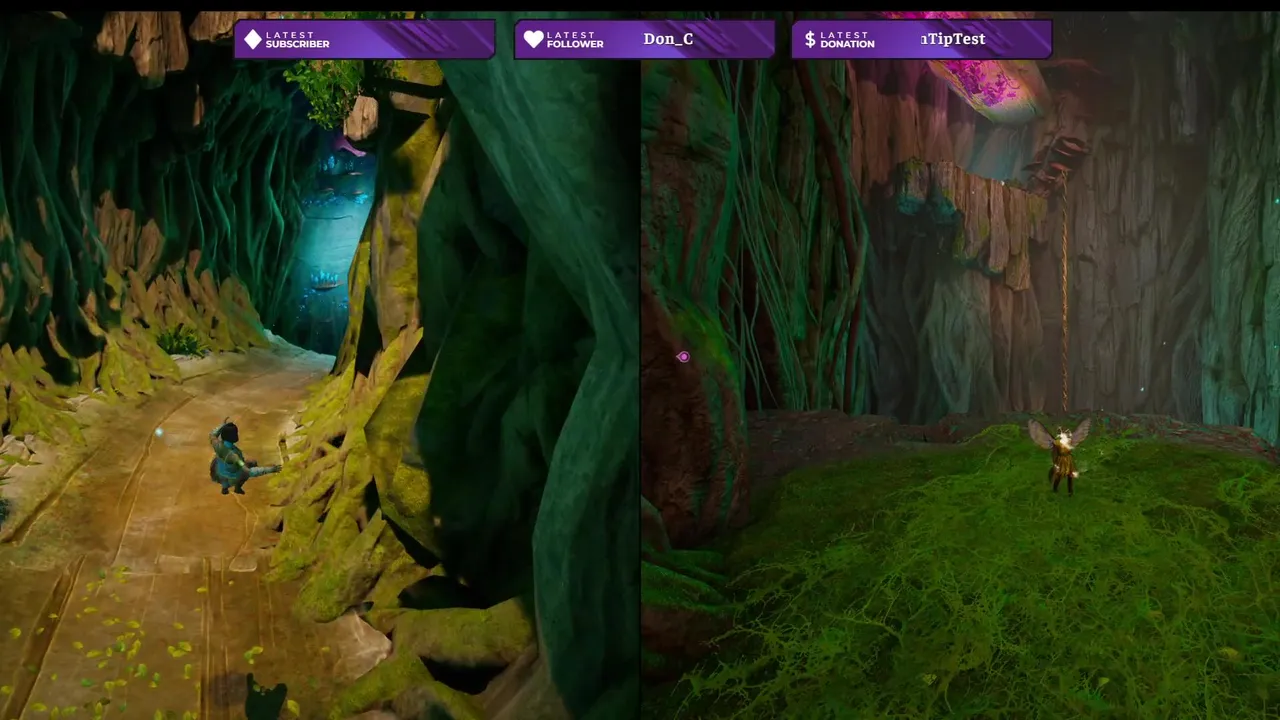Image resolution: width=1280 pixels, height=720 pixels.
Task: Click the "Latest Follower" label
Action: [575, 39]
